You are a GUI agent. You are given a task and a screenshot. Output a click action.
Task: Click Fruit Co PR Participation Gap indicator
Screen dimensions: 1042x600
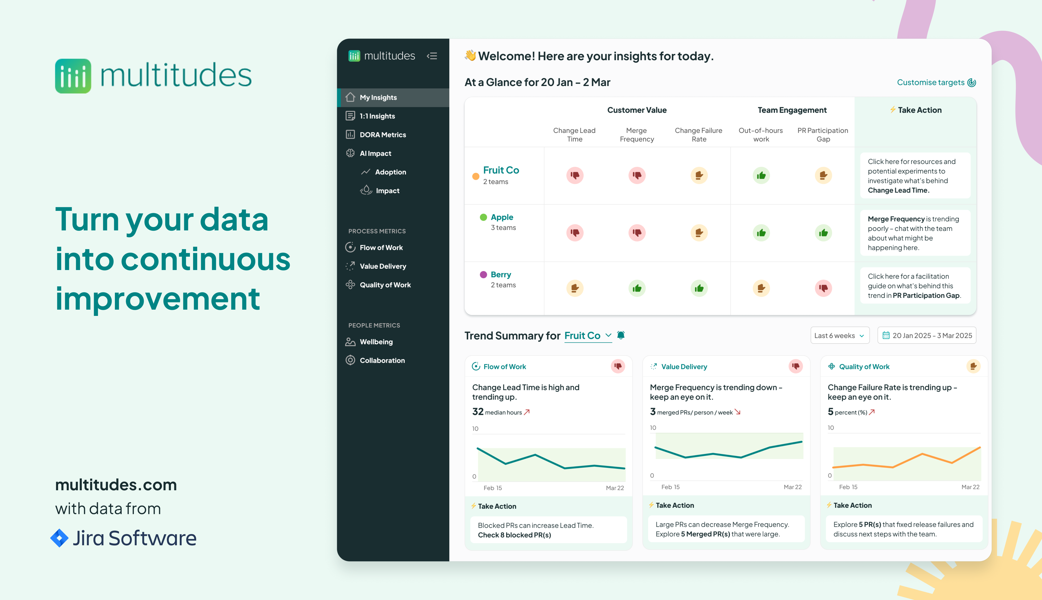pyautogui.click(x=823, y=175)
